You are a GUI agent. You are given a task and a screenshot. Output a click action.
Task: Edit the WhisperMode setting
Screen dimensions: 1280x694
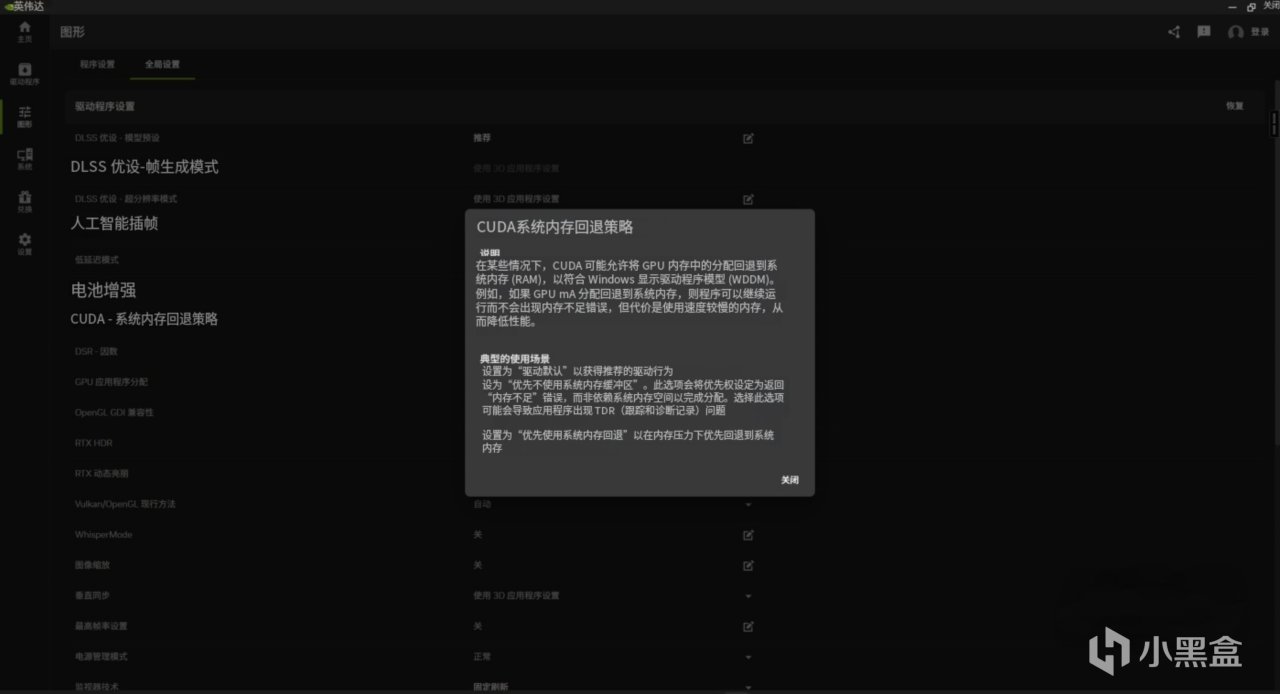(x=748, y=535)
